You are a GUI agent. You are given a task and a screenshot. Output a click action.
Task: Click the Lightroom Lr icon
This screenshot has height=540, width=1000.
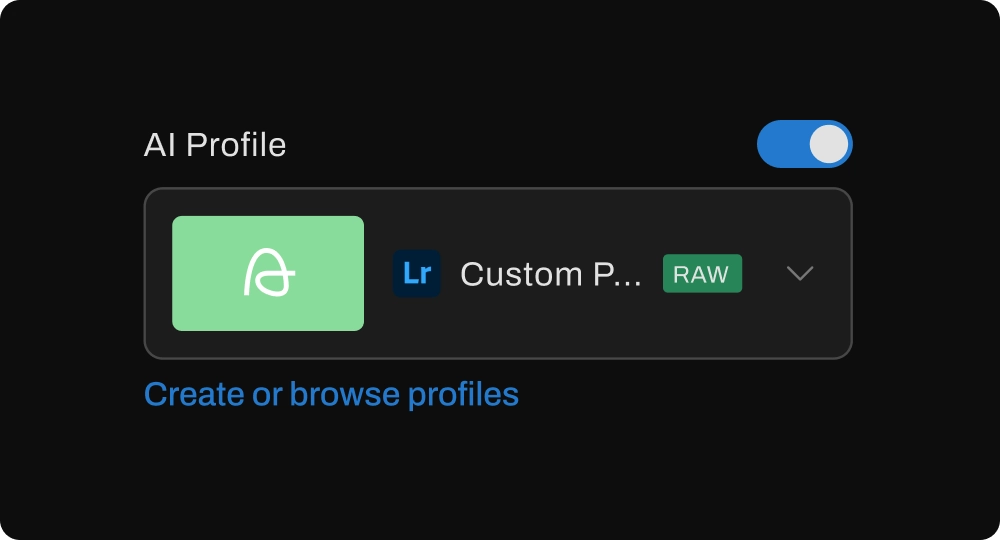point(417,273)
